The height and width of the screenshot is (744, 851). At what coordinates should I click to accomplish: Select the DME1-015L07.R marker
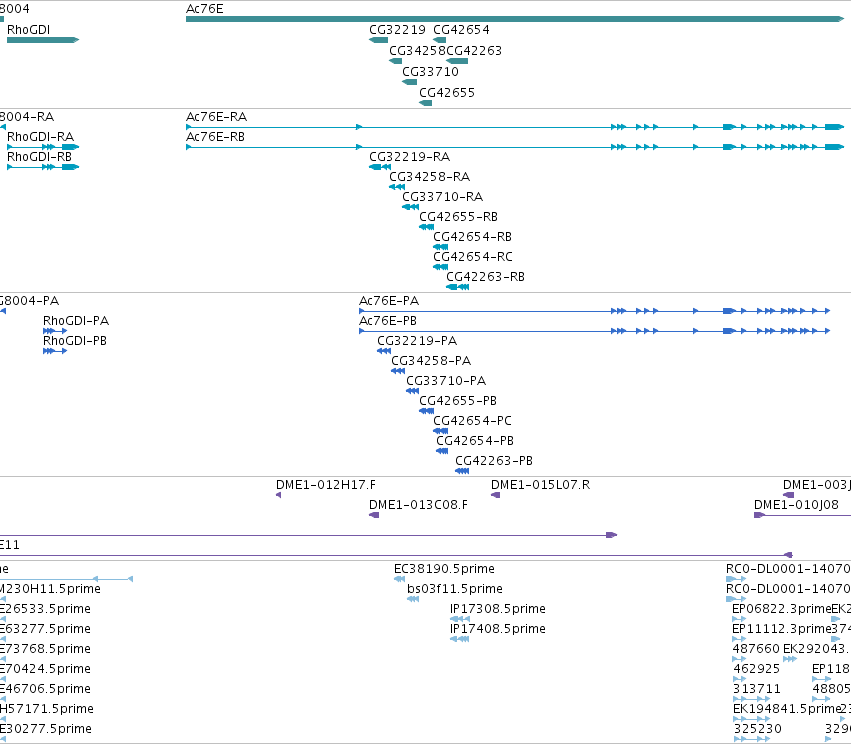[x=496, y=495]
